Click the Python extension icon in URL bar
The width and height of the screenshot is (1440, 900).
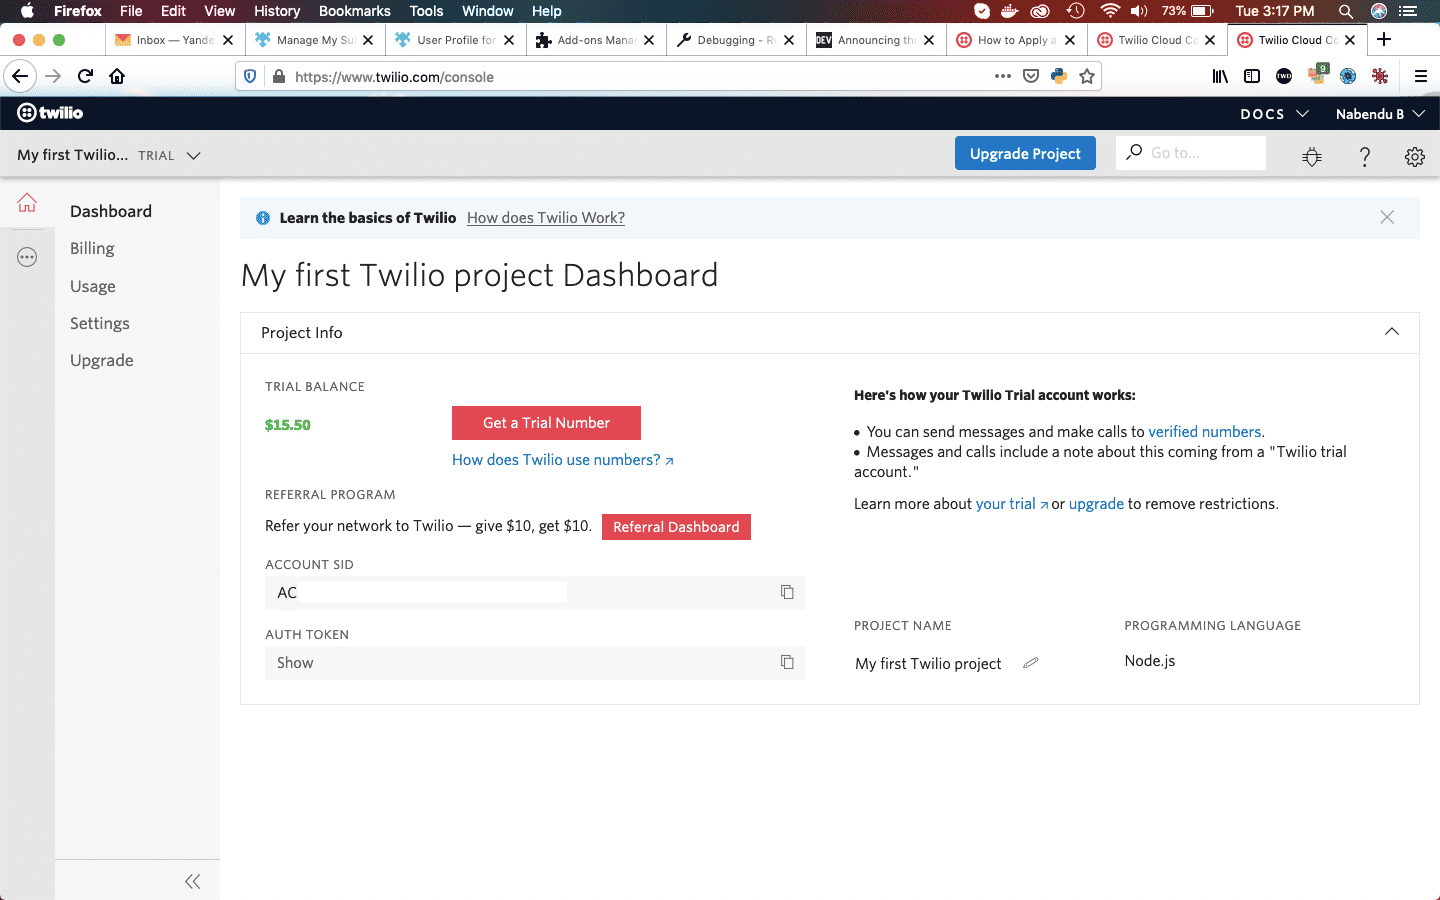tap(1059, 76)
